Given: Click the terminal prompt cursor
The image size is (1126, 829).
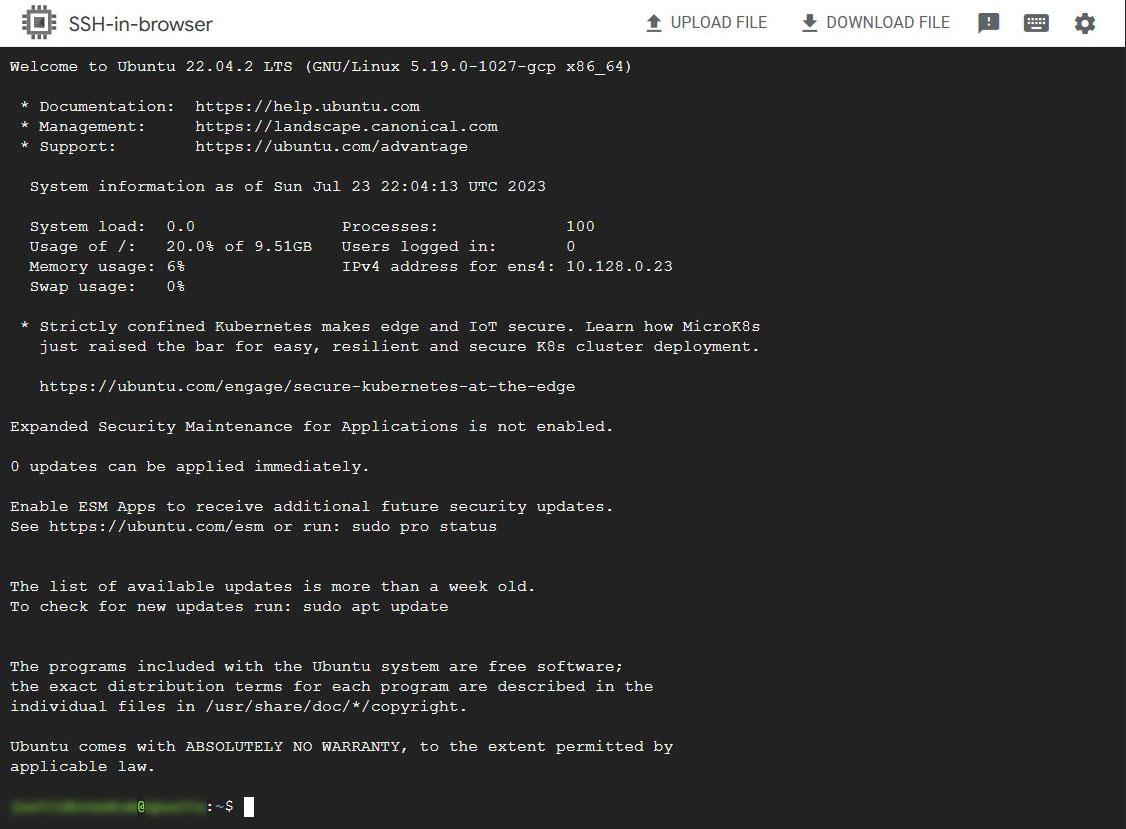Looking at the screenshot, I should point(248,807).
